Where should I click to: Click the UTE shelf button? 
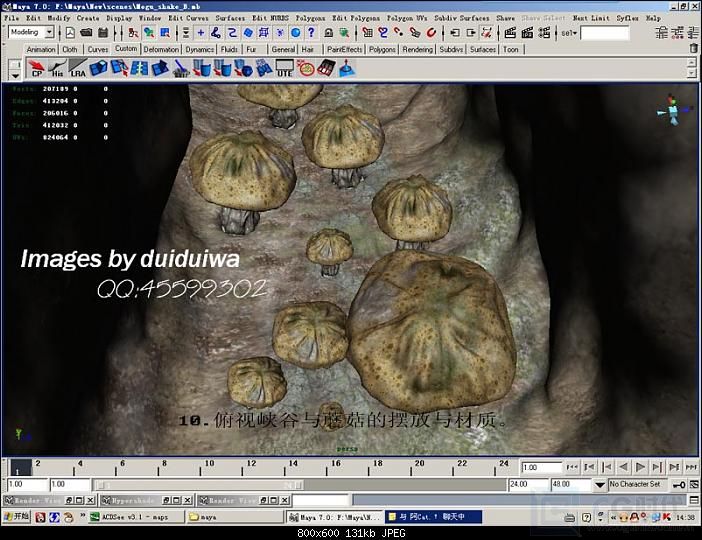[x=284, y=69]
